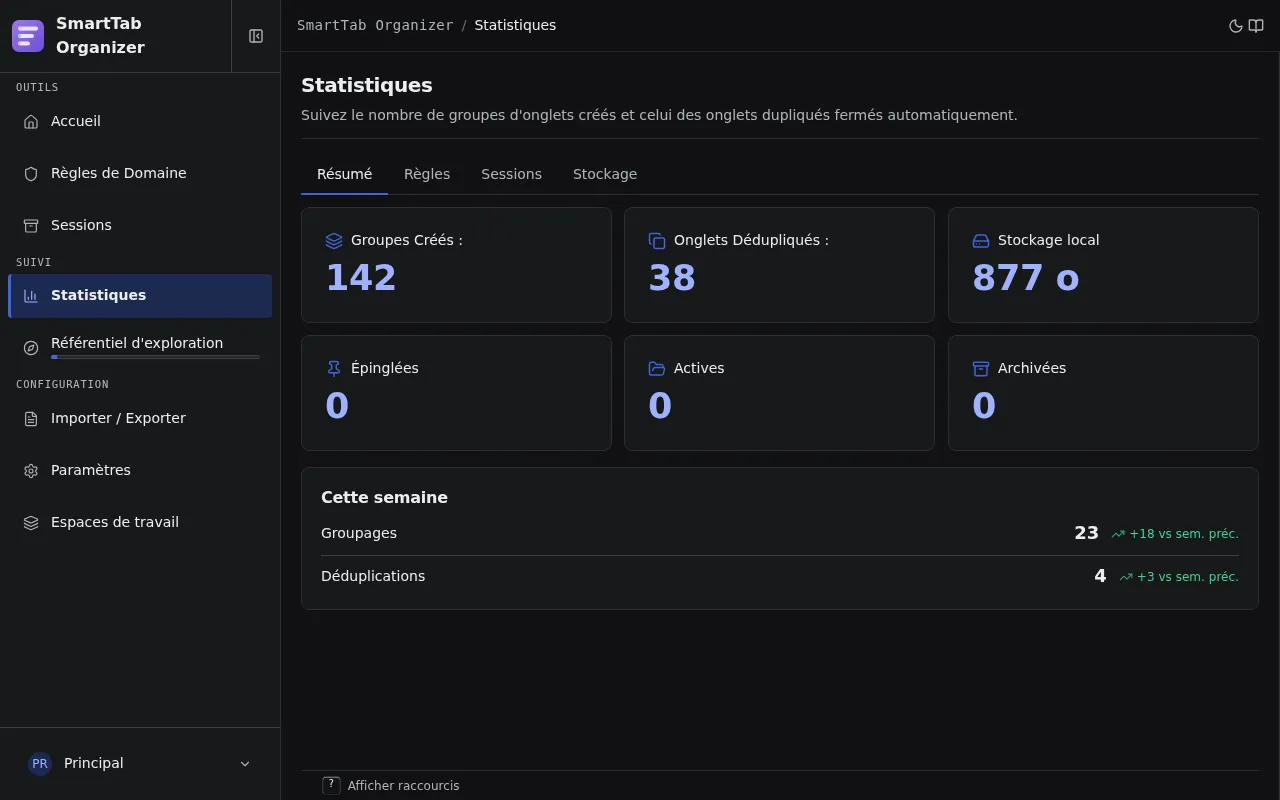Open the documentation book icon
The height and width of the screenshot is (800, 1280).
[x=1256, y=26]
